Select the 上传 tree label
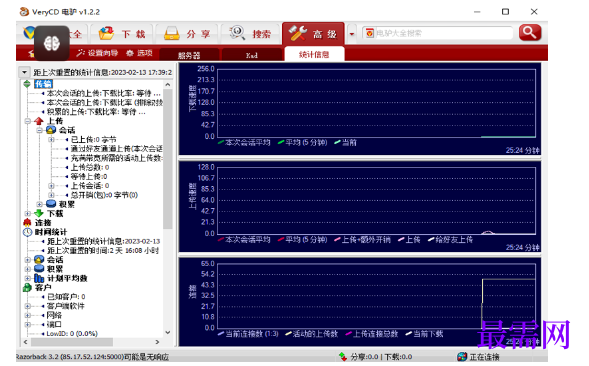Image resolution: width=589 pixels, height=366 pixels. (x=55, y=121)
